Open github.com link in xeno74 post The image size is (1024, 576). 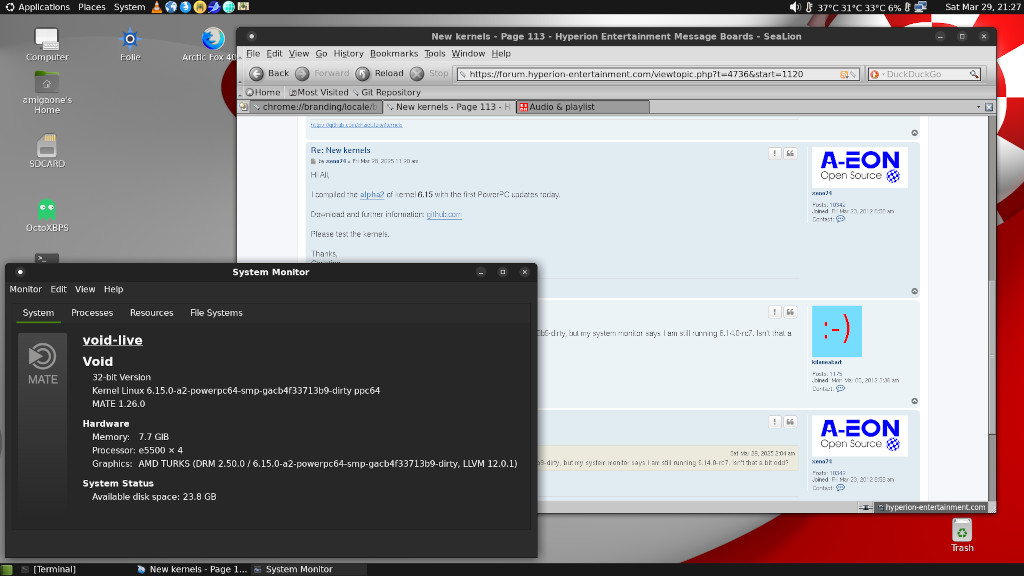point(444,214)
